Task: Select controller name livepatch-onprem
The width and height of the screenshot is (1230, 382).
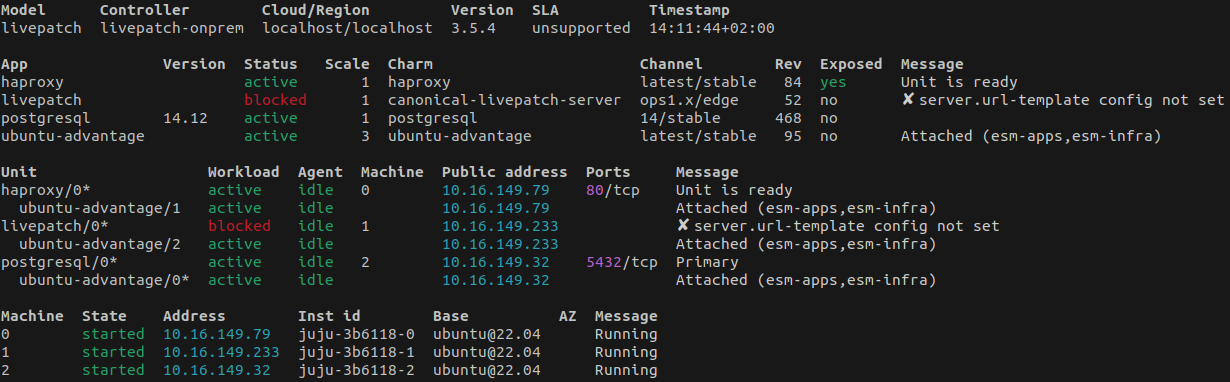Action: click(172, 28)
